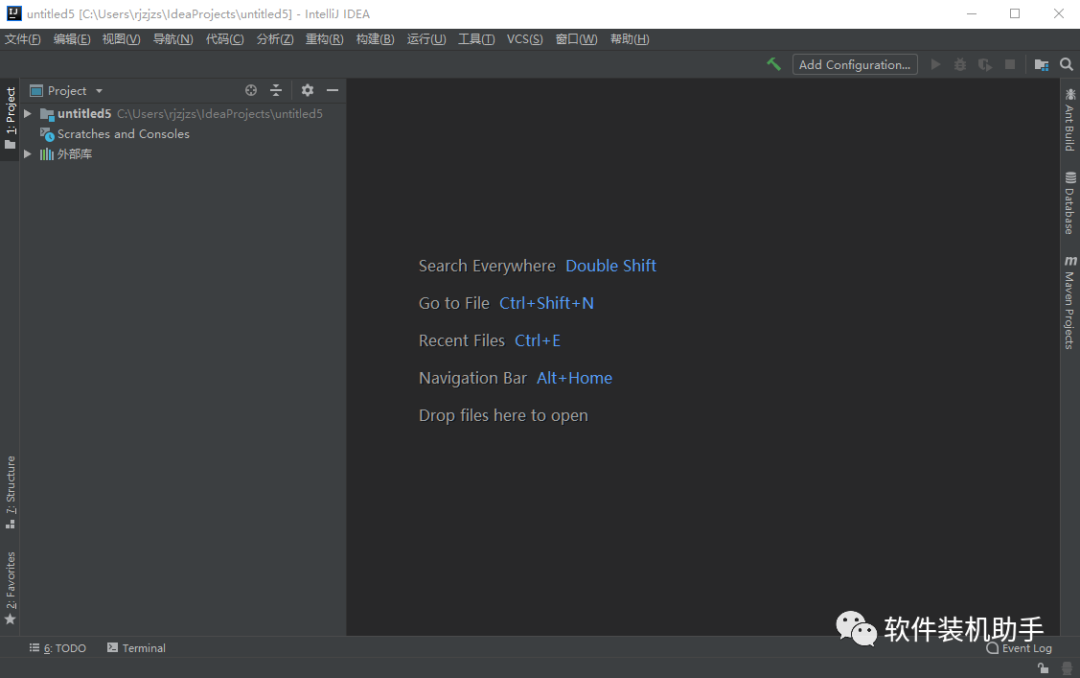
Task: Open the Ant Build tool window
Action: tap(1070, 119)
